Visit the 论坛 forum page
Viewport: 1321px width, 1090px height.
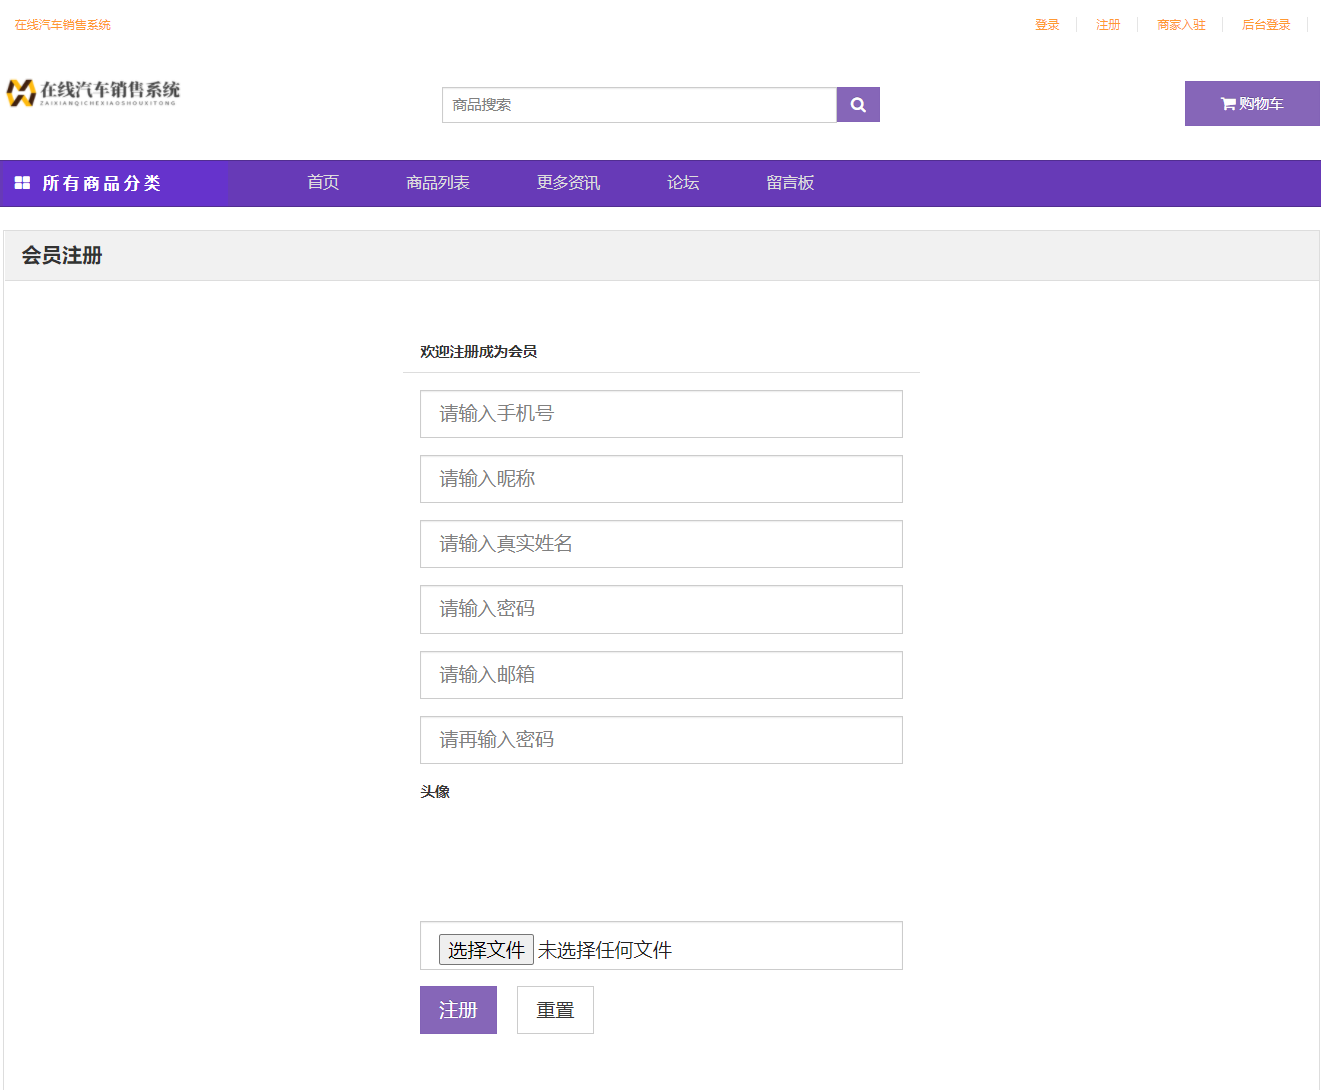click(x=683, y=183)
